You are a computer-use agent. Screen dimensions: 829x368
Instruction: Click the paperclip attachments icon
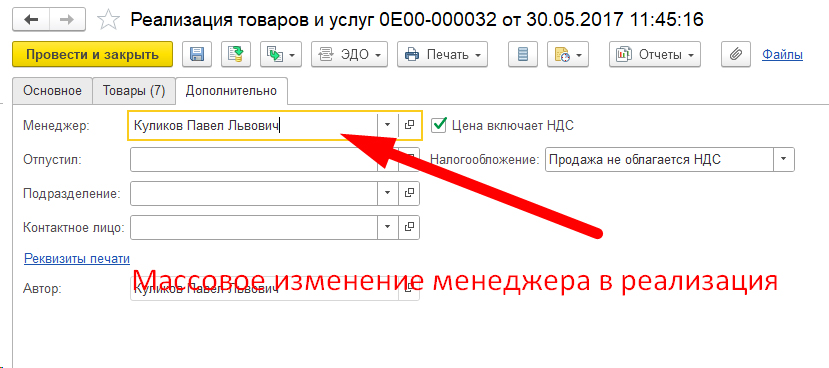(x=736, y=54)
